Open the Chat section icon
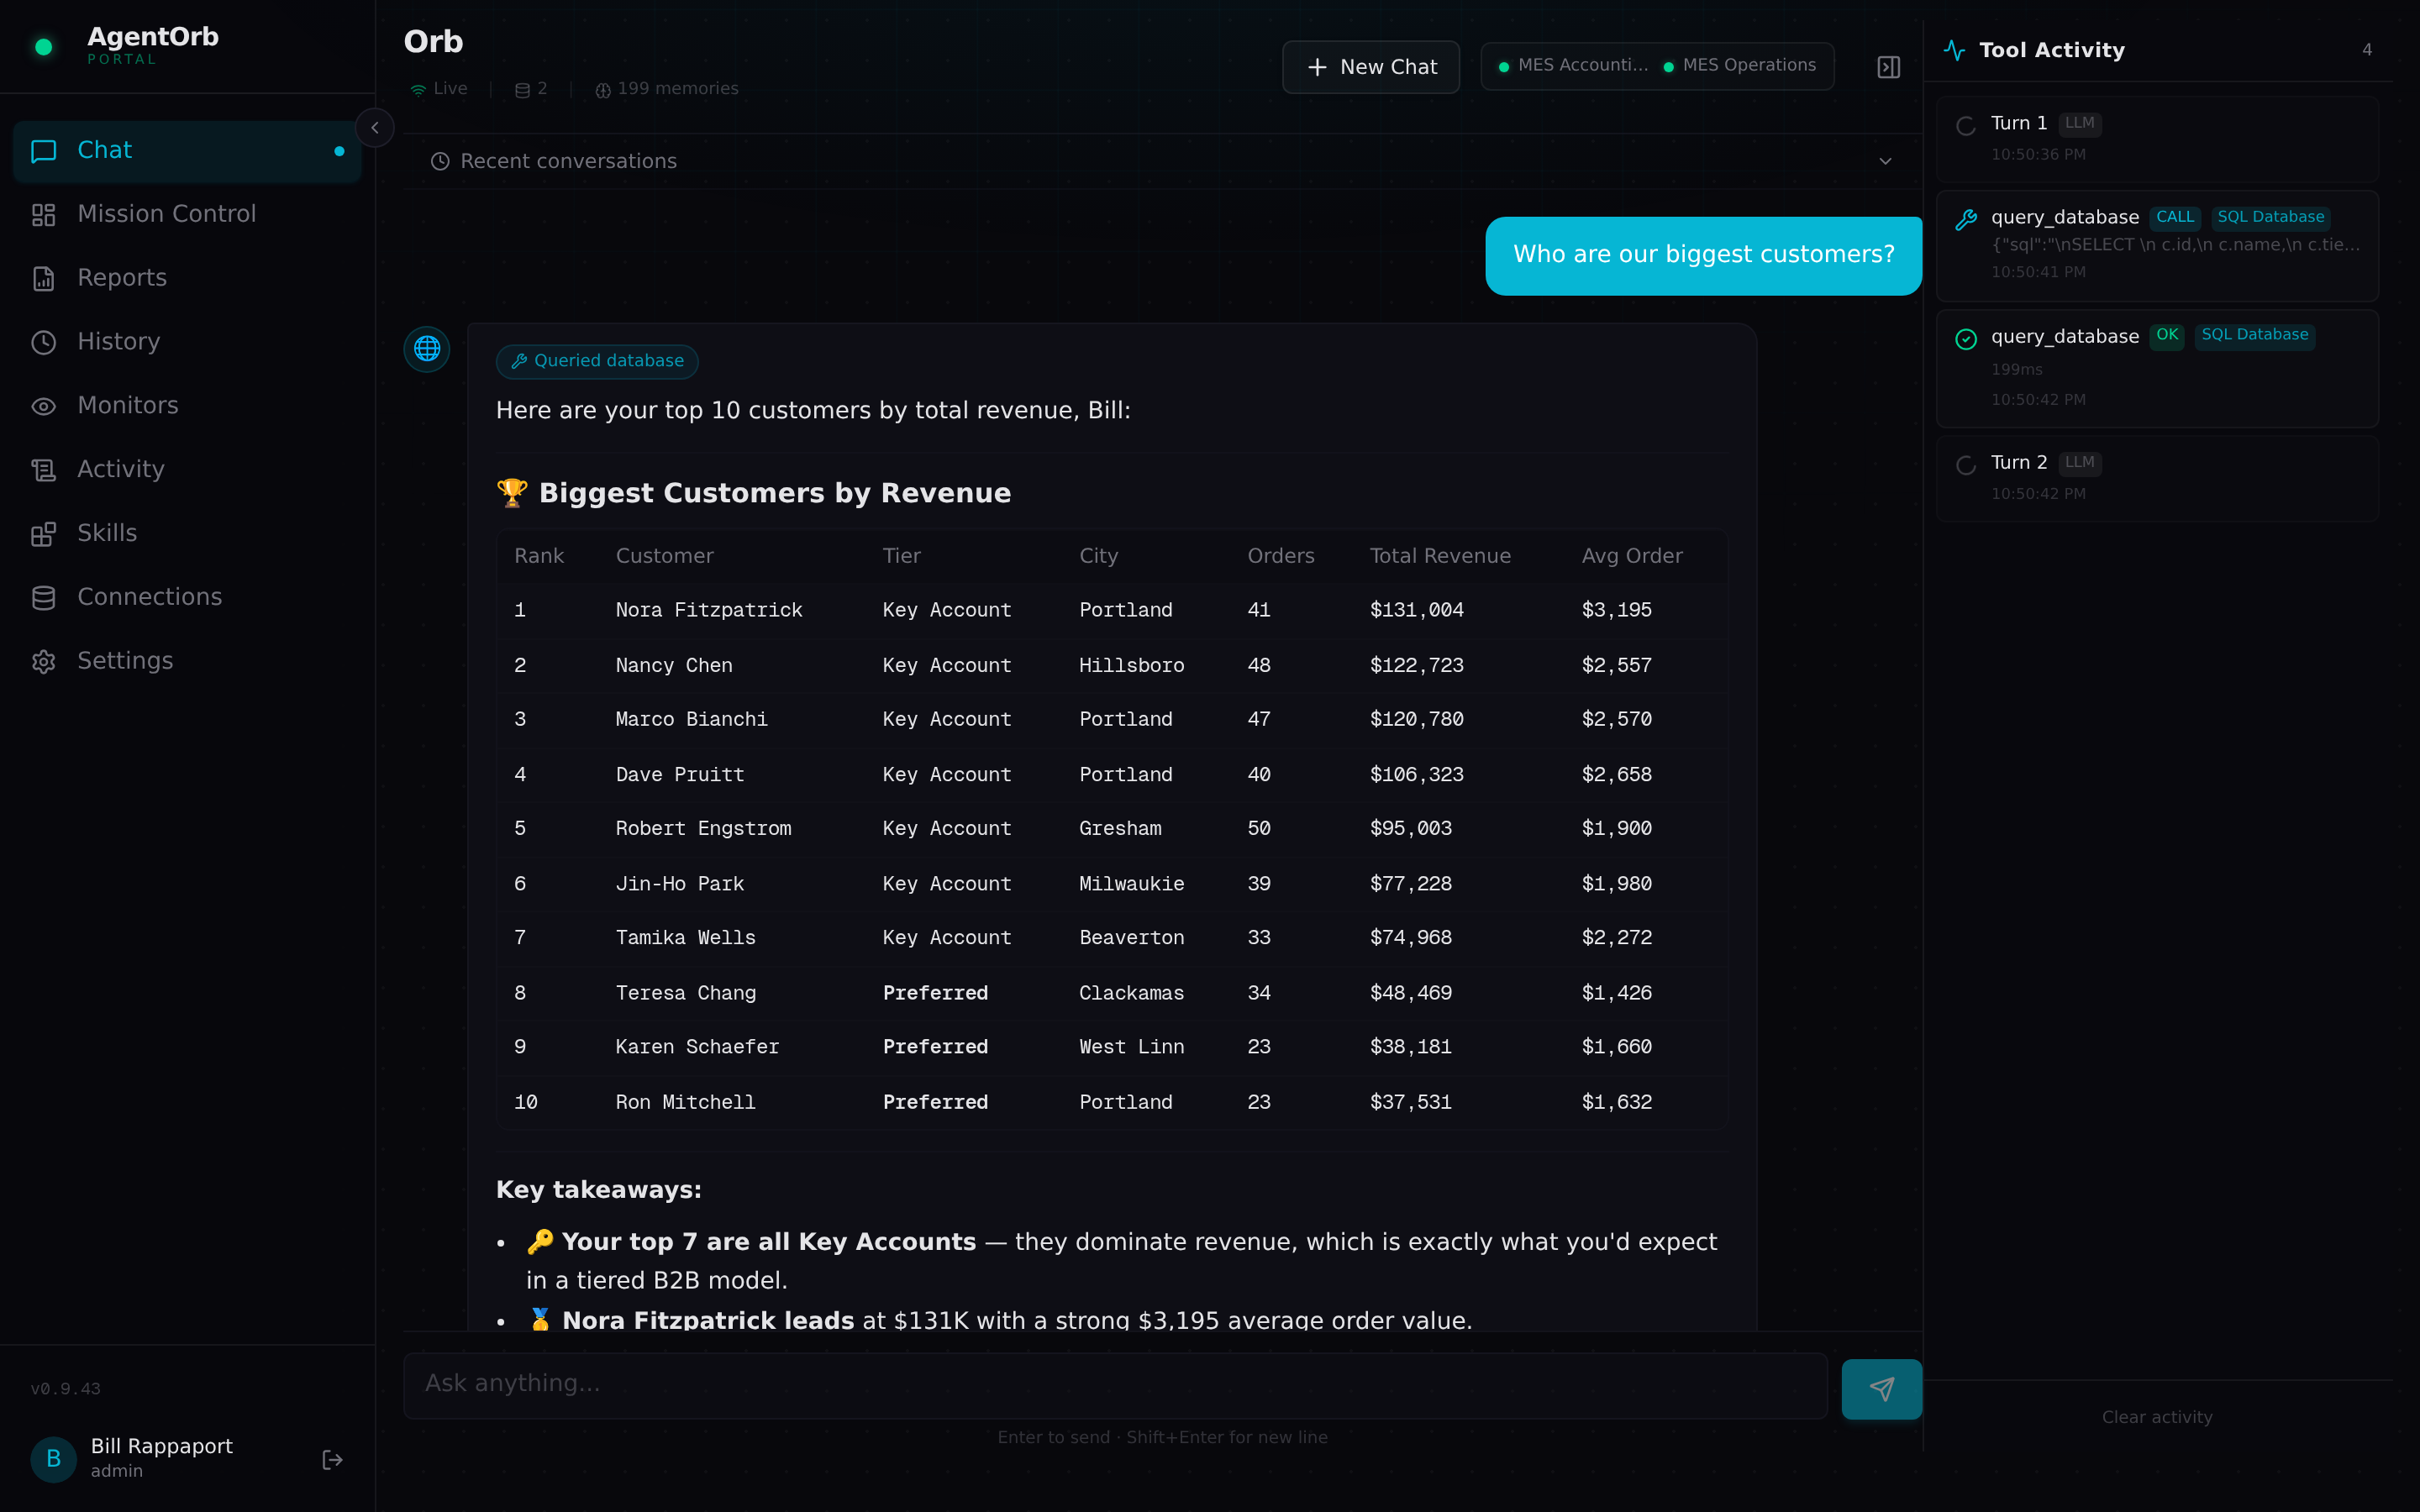Image resolution: width=2420 pixels, height=1512 pixels. (43, 151)
